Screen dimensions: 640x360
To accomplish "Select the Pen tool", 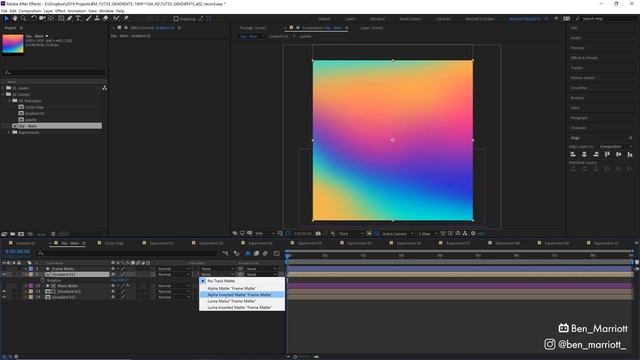I will (69, 18).
